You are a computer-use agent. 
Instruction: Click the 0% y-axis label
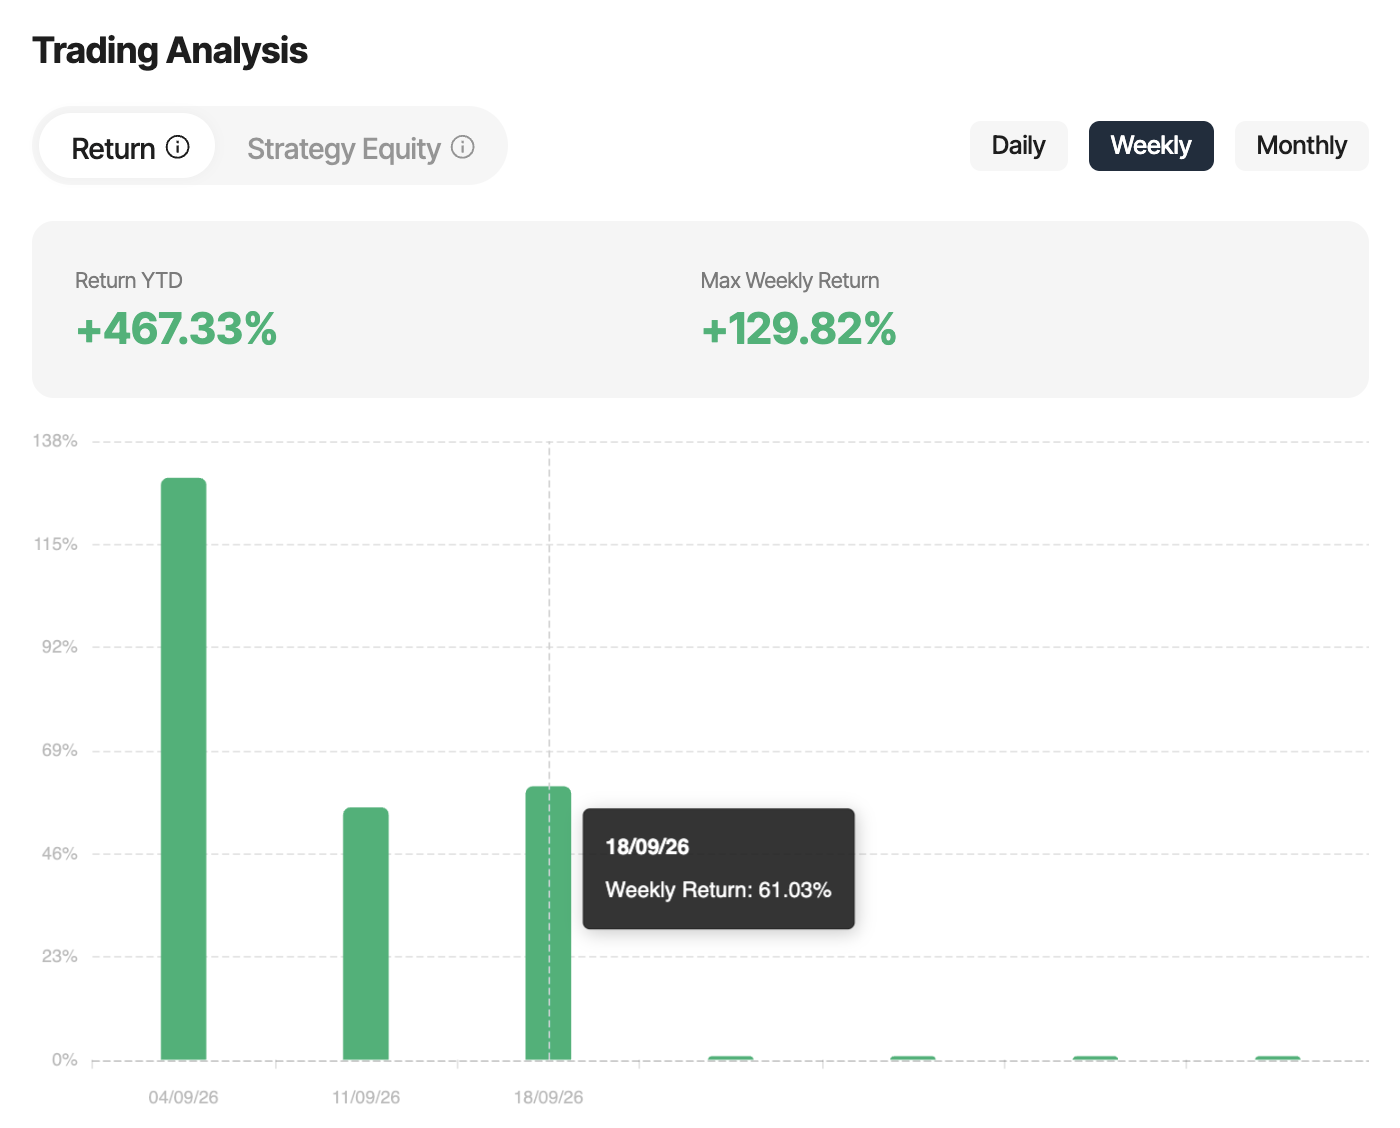pyautogui.click(x=64, y=1060)
